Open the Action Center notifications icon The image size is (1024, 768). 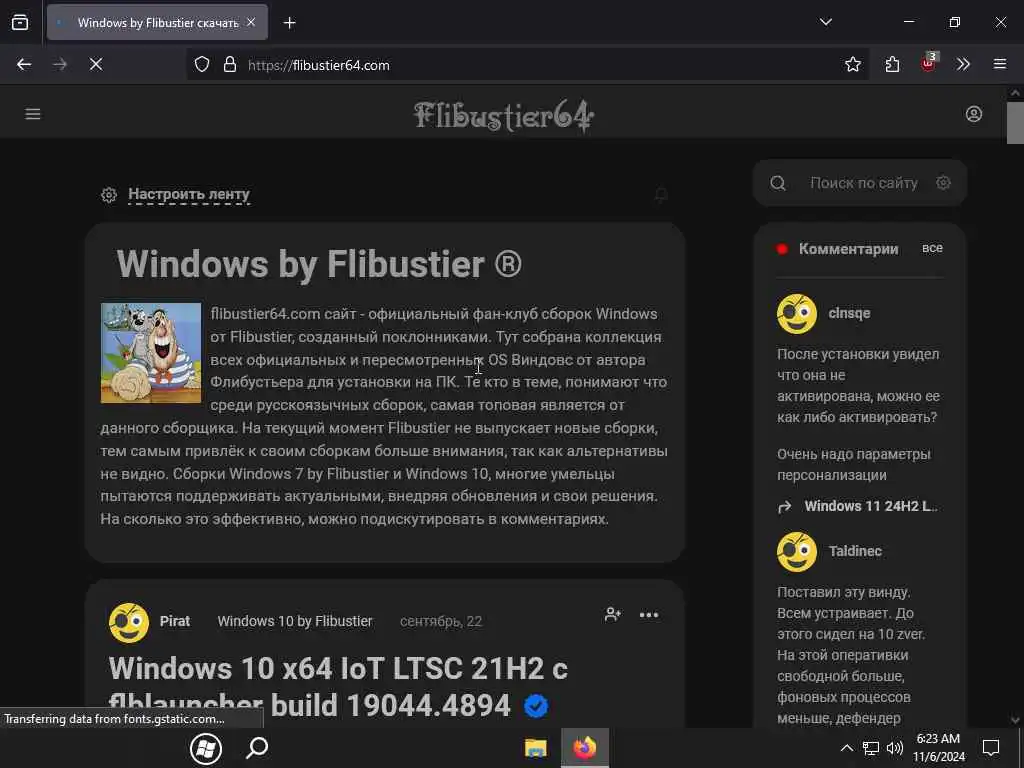point(991,748)
